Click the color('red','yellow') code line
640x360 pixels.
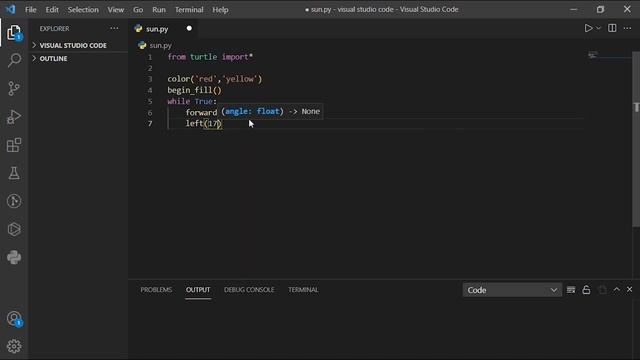coord(215,79)
